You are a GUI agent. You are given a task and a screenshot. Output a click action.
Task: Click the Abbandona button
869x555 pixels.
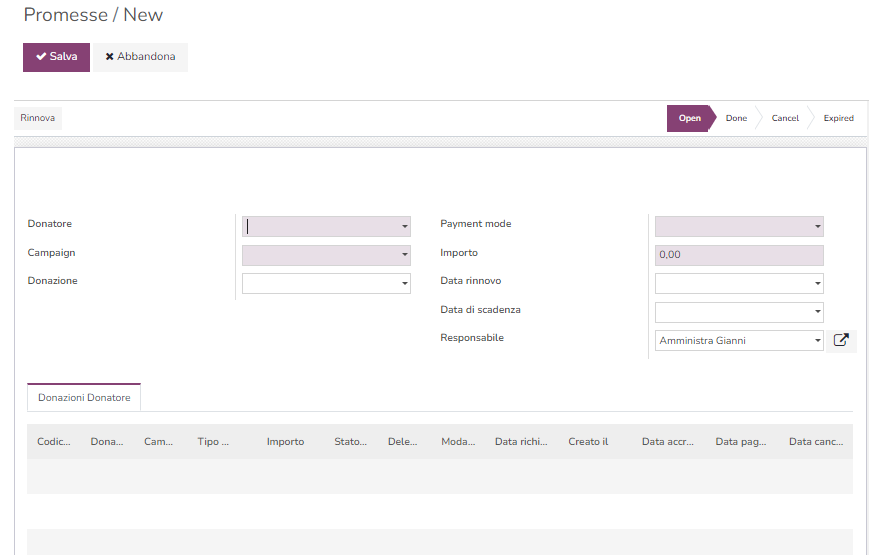pyautogui.click(x=140, y=57)
